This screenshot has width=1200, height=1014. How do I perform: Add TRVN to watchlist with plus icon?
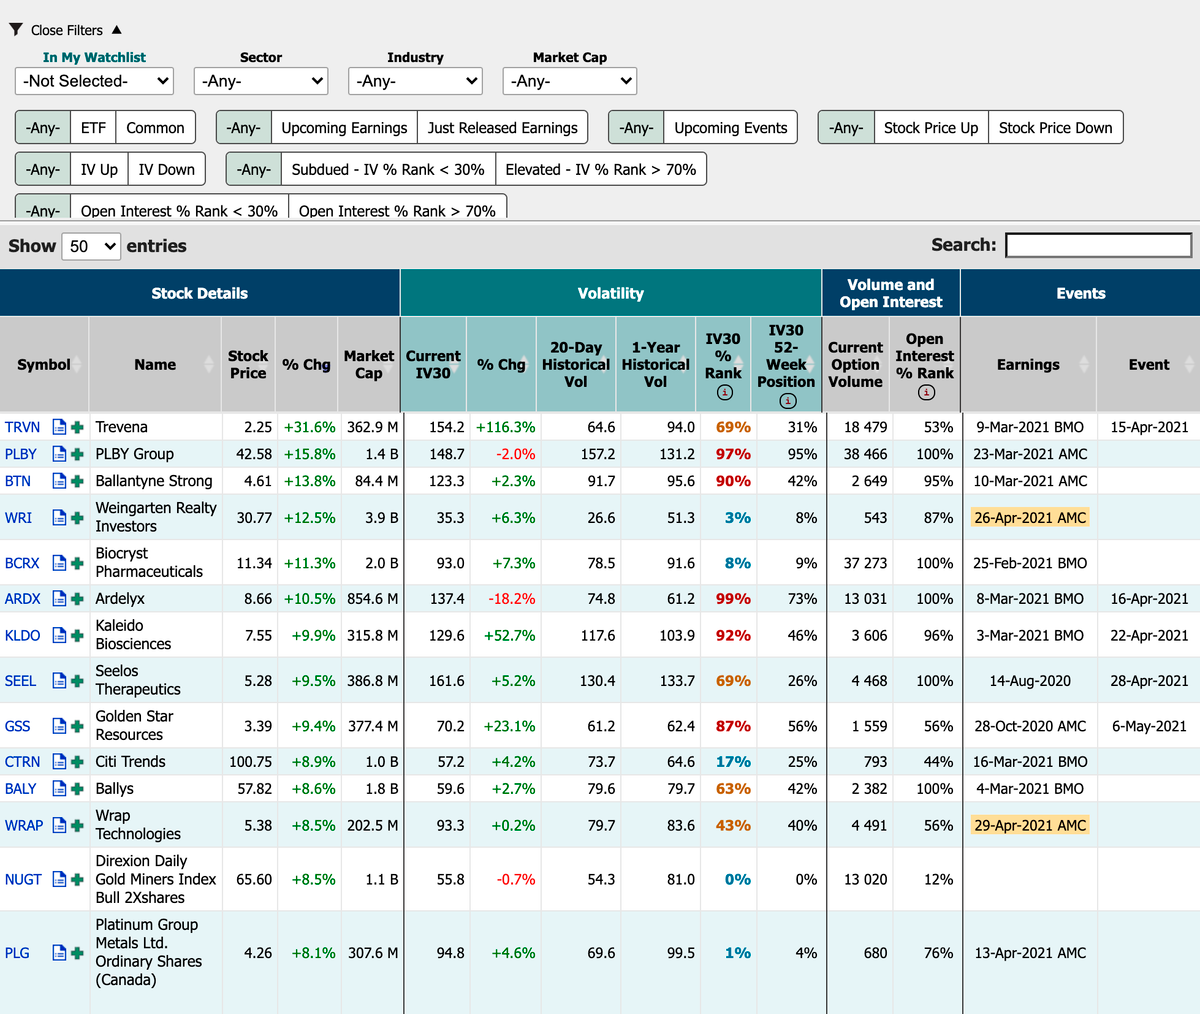tap(77, 427)
